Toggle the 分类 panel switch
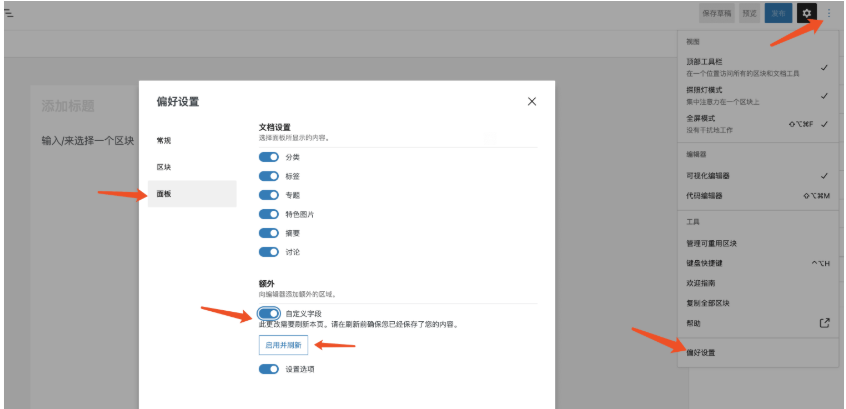This screenshot has height=409, width=846. 269,157
